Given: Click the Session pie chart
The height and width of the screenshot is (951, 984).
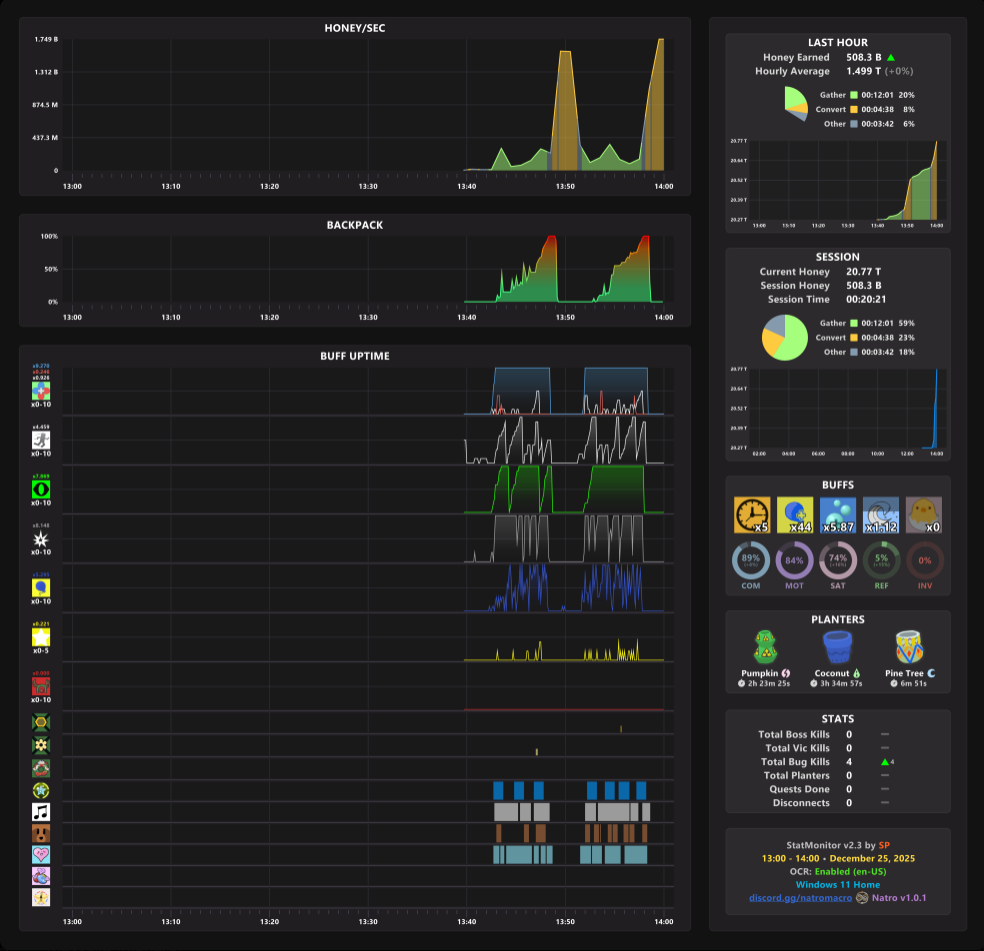Looking at the screenshot, I should click(x=784, y=338).
